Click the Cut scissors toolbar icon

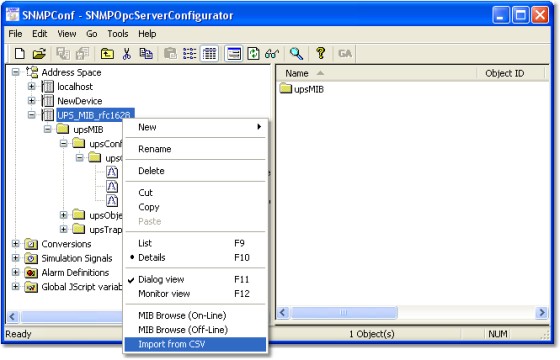[126, 54]
